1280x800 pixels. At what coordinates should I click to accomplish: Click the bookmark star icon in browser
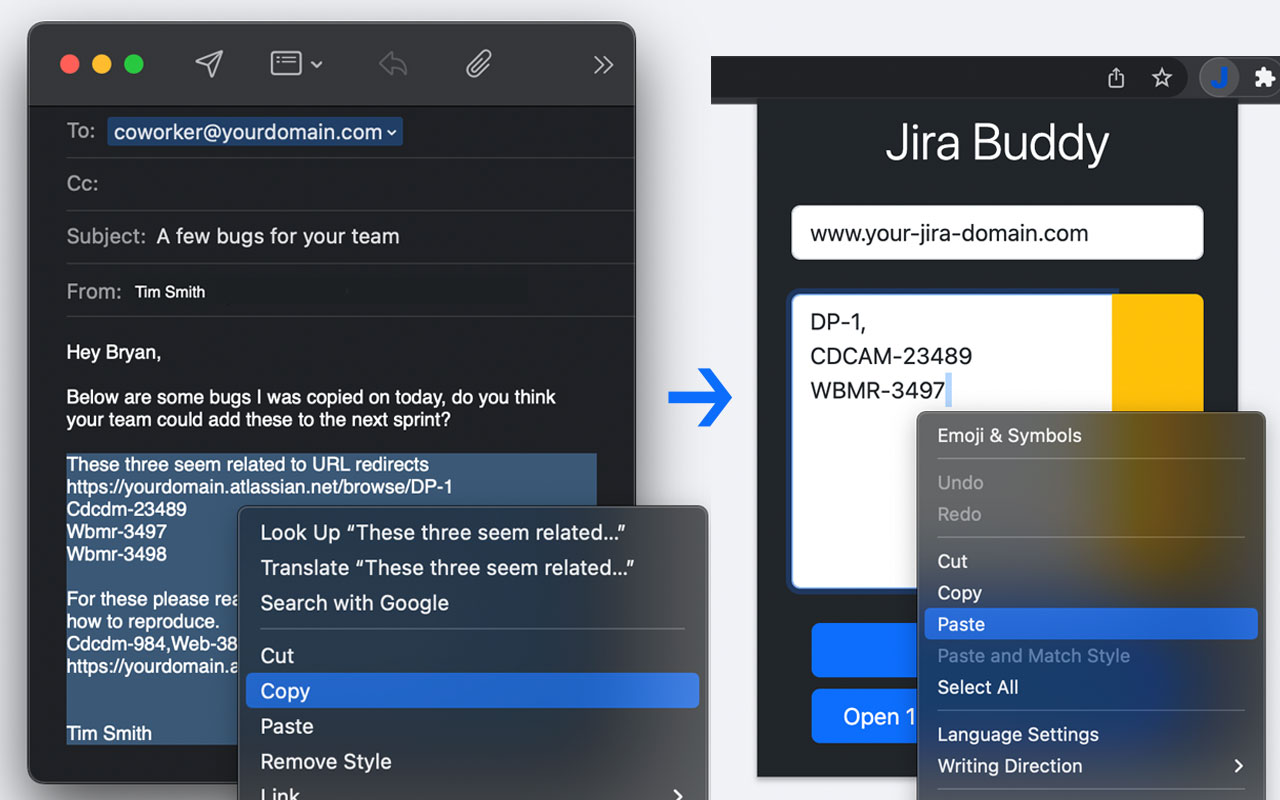point(1161,78)
